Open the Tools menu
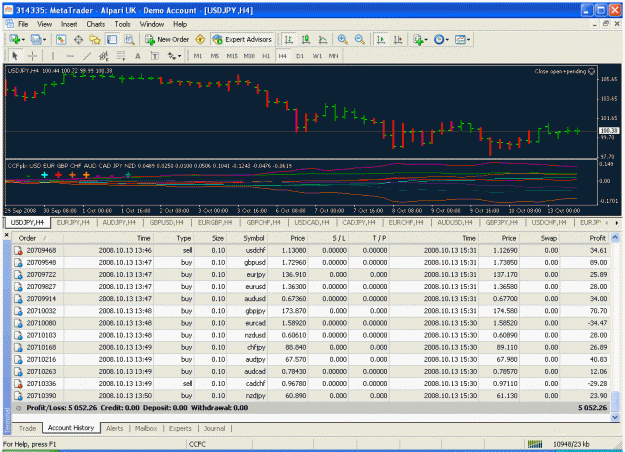625x452 pixels. [x=122, y=24]
